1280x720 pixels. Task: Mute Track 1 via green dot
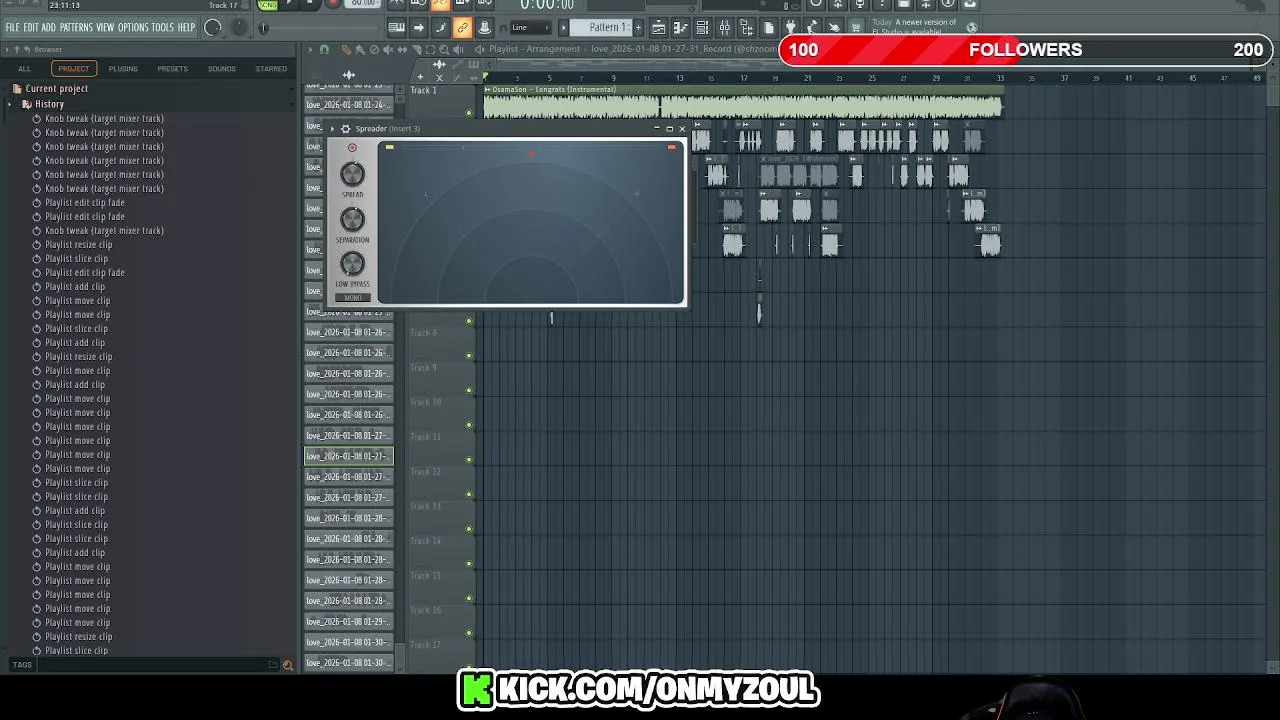tap(469, 113)
